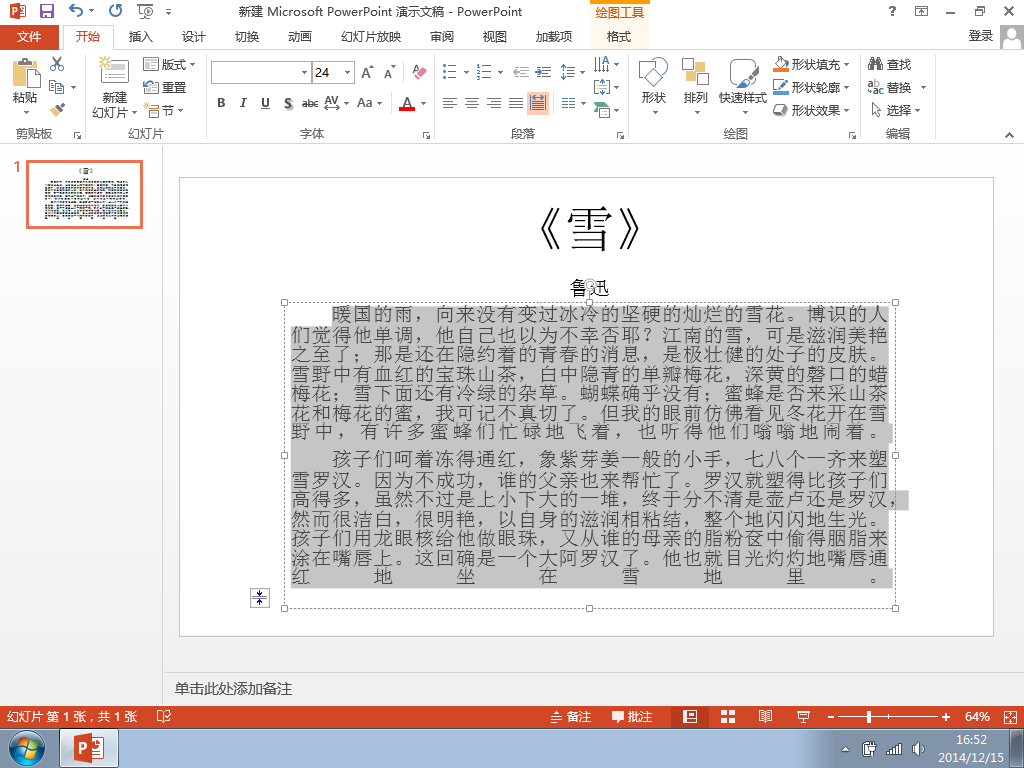Cut the selection with the scissors icon

[57, 64]
